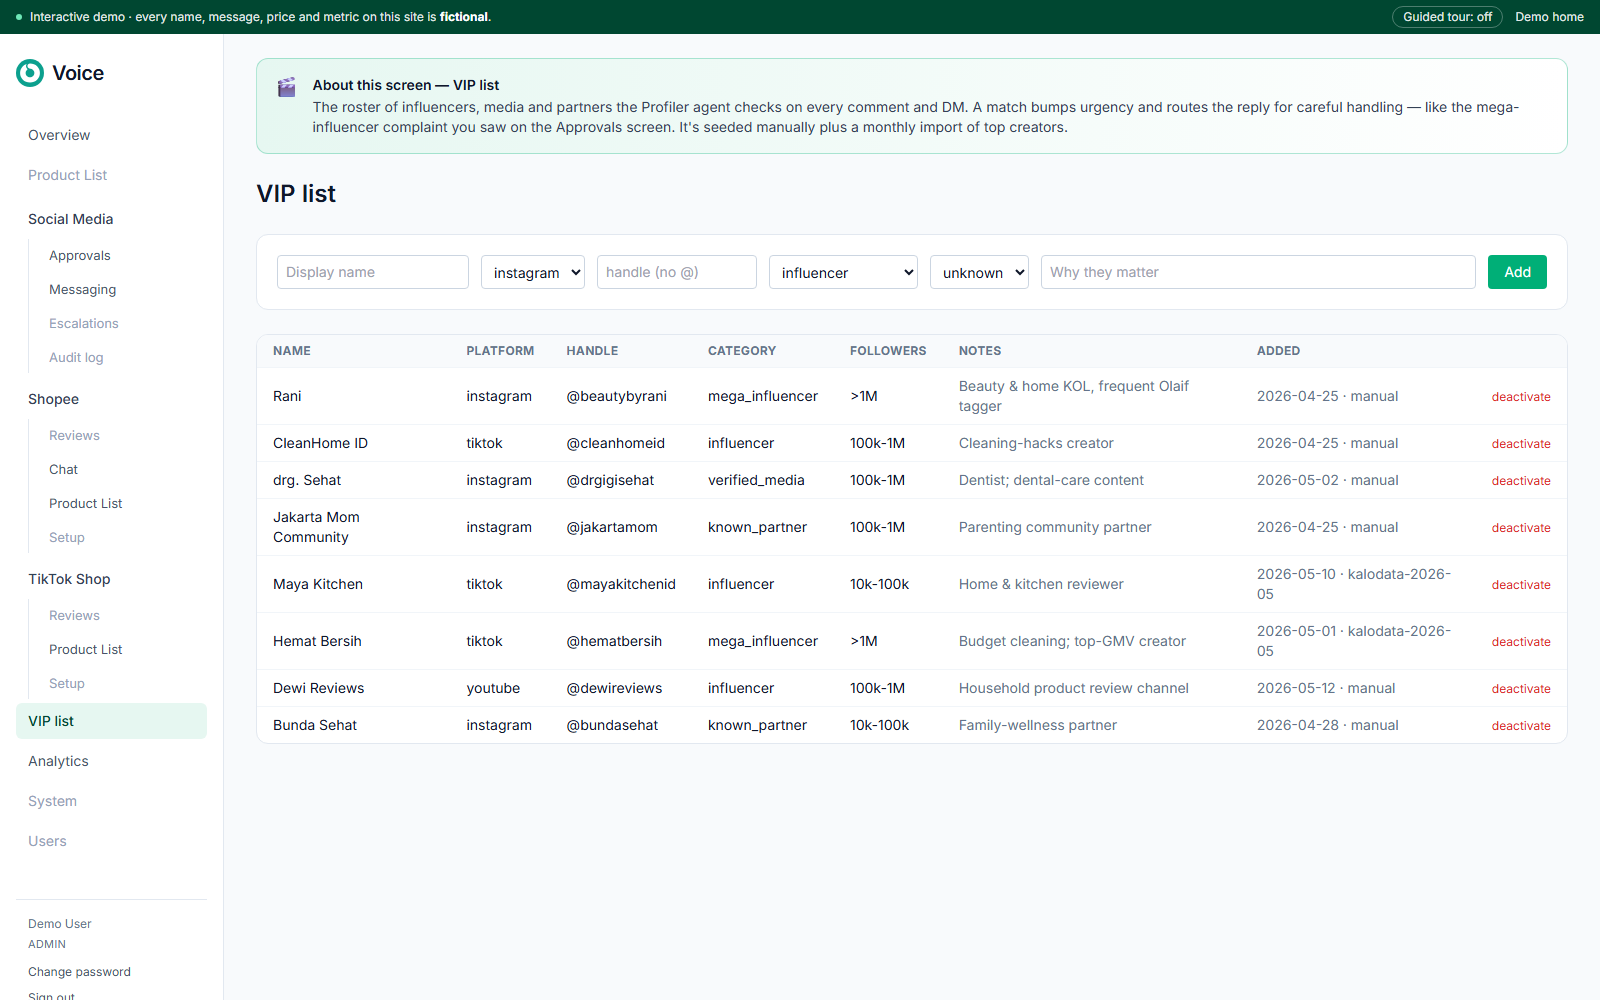Select the Escalations menu item
The image size is (1600, 1000).
pyautogui.click(x=84, y=324)
